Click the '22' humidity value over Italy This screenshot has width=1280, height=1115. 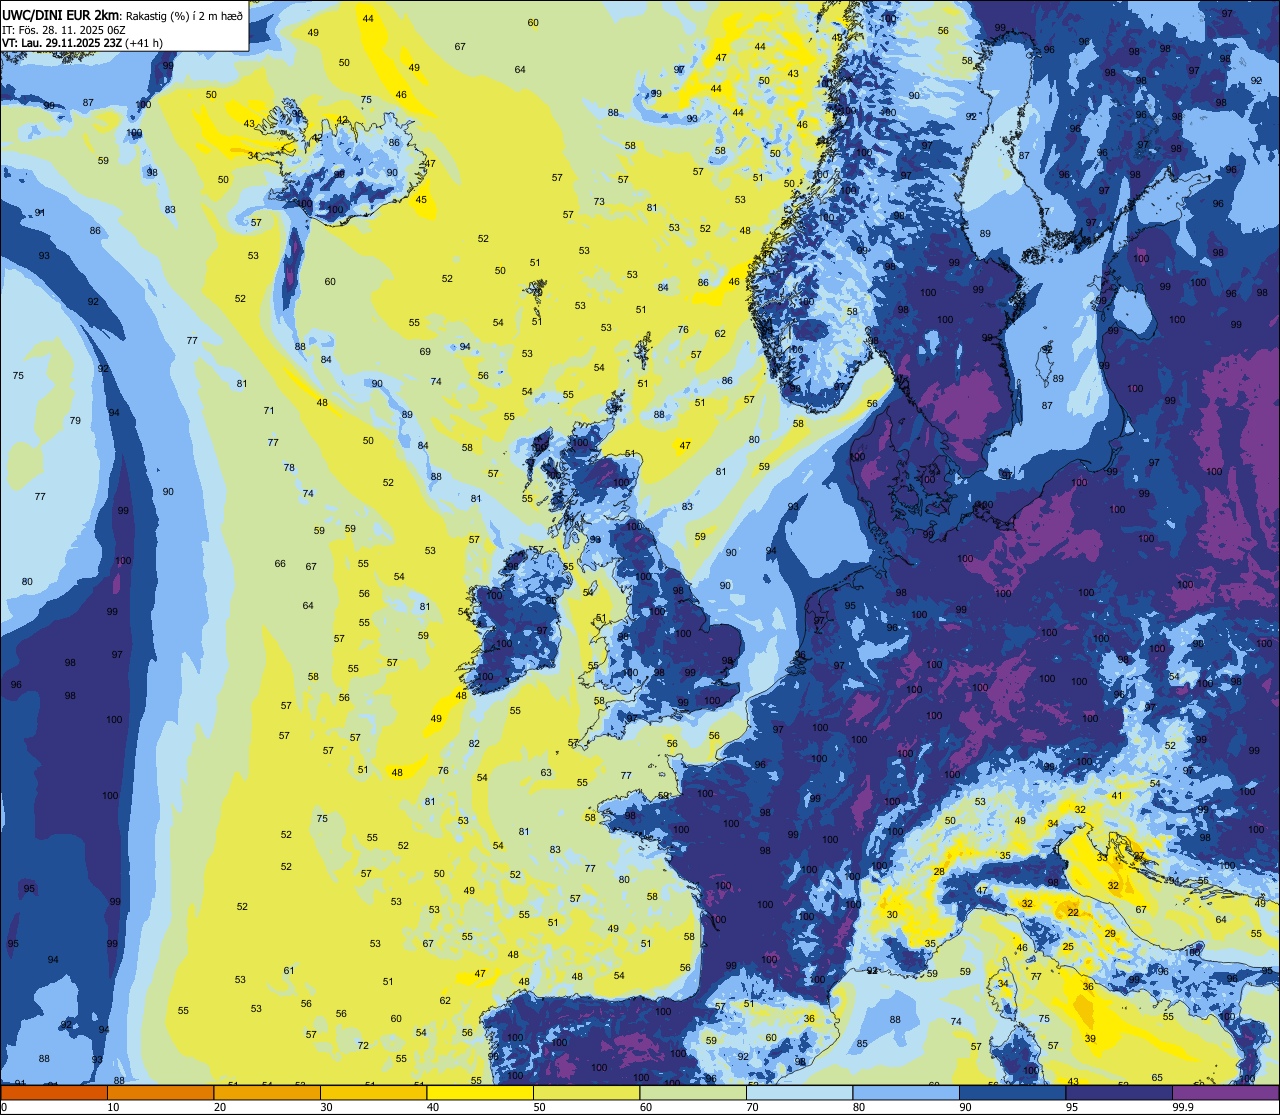[1073, 912]
